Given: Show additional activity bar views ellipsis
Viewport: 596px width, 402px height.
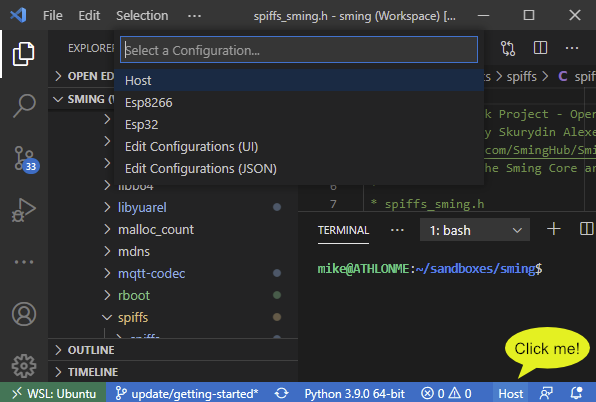Looking at the screenshot, I should (x=24, y=262).
